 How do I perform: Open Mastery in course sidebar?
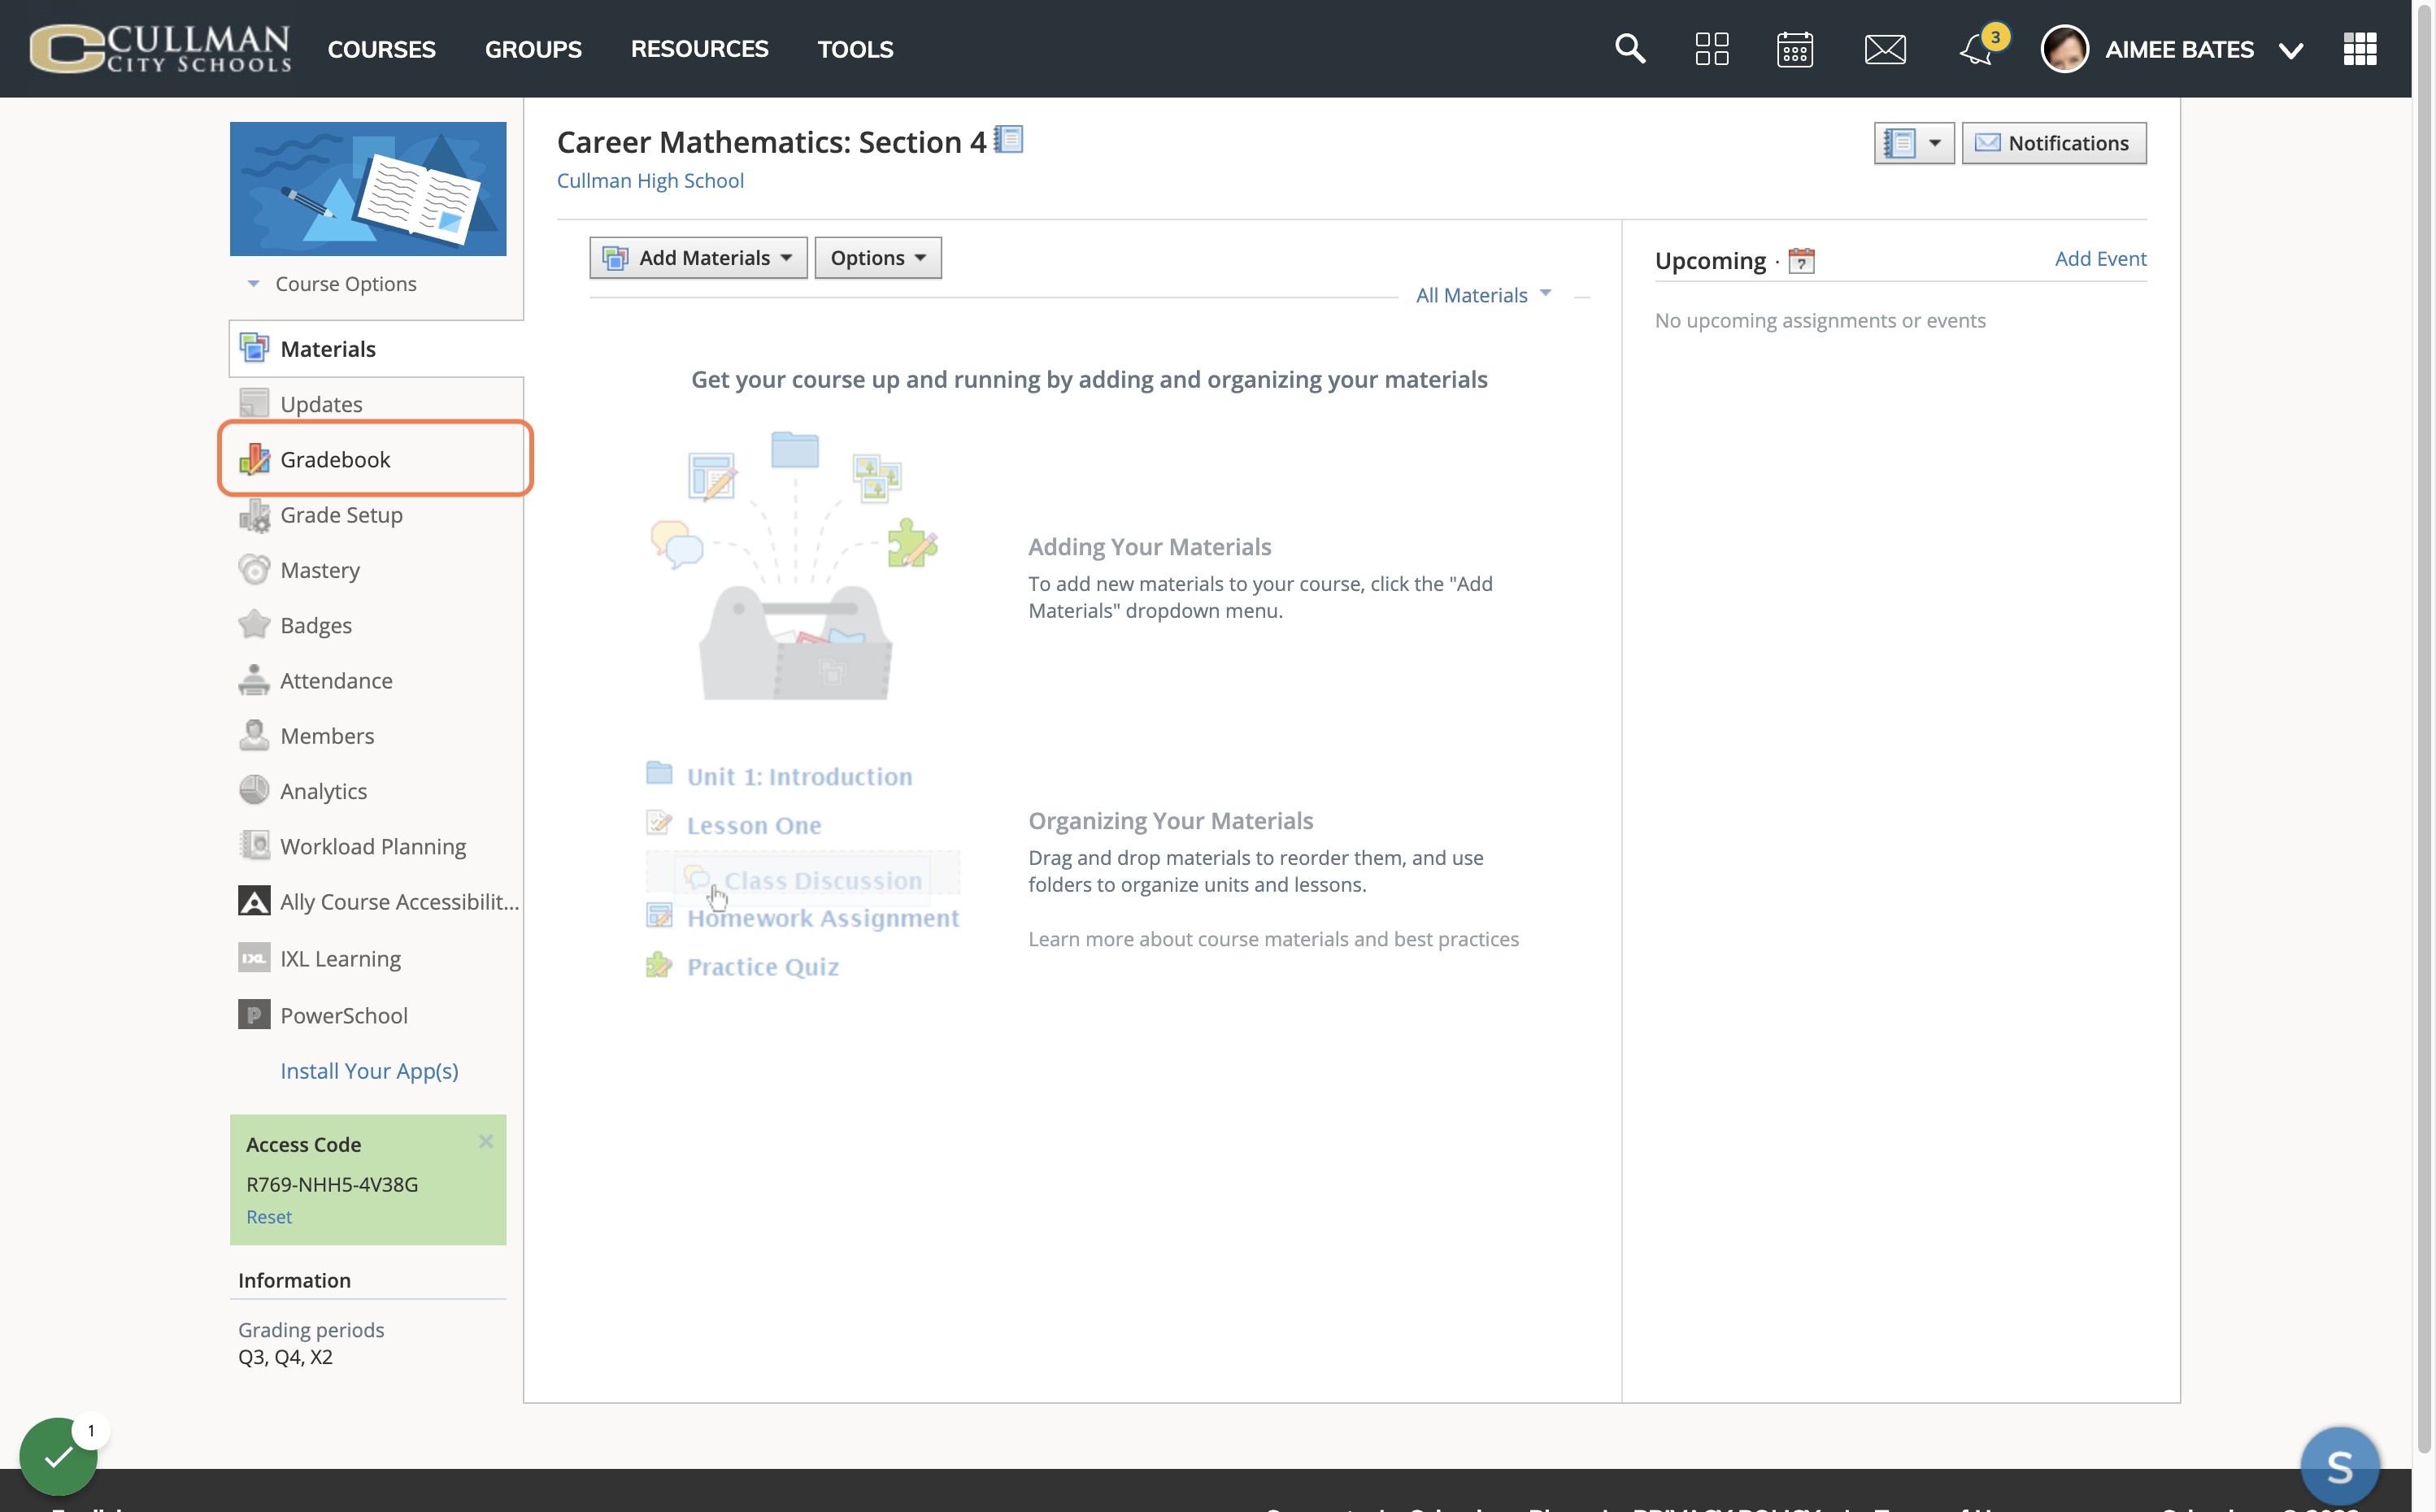tap(319, 570)
